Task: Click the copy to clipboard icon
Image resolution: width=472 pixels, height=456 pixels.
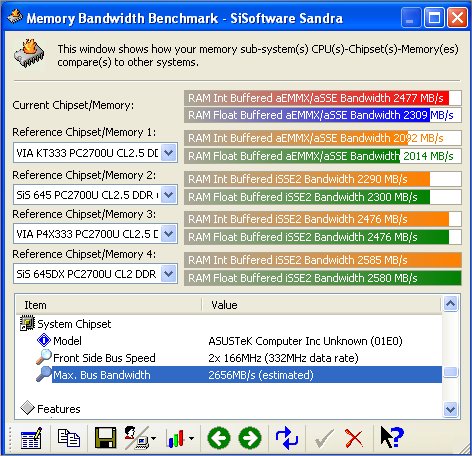Action: click(69, 438)
